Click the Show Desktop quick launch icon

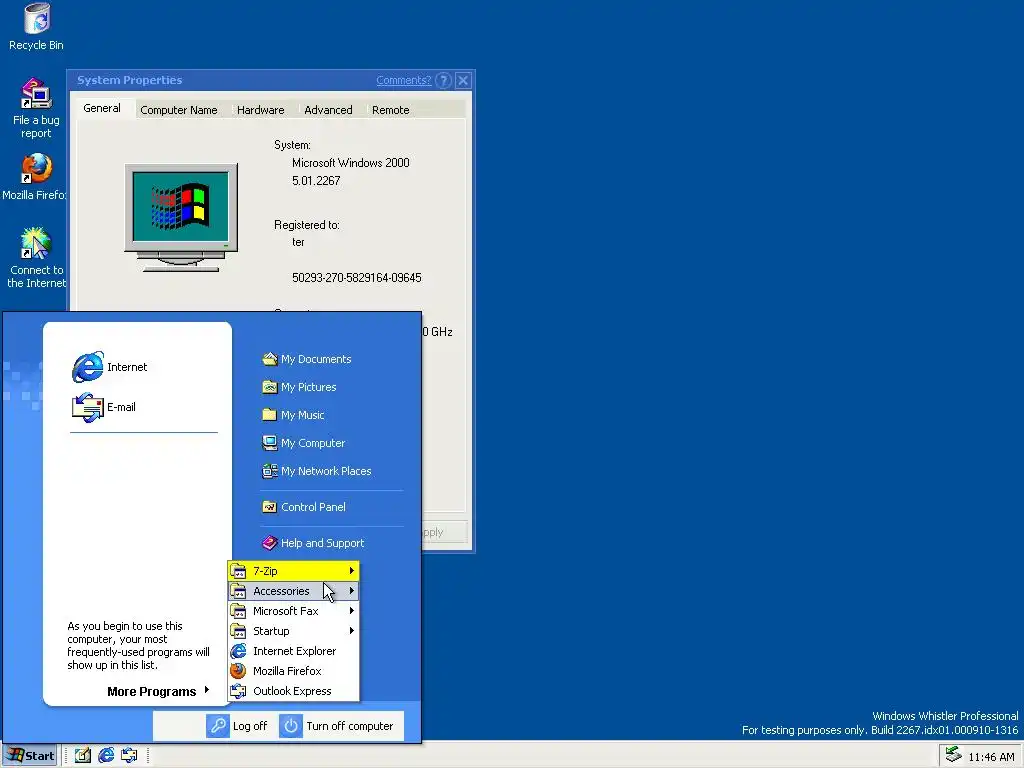pos(82,756)
